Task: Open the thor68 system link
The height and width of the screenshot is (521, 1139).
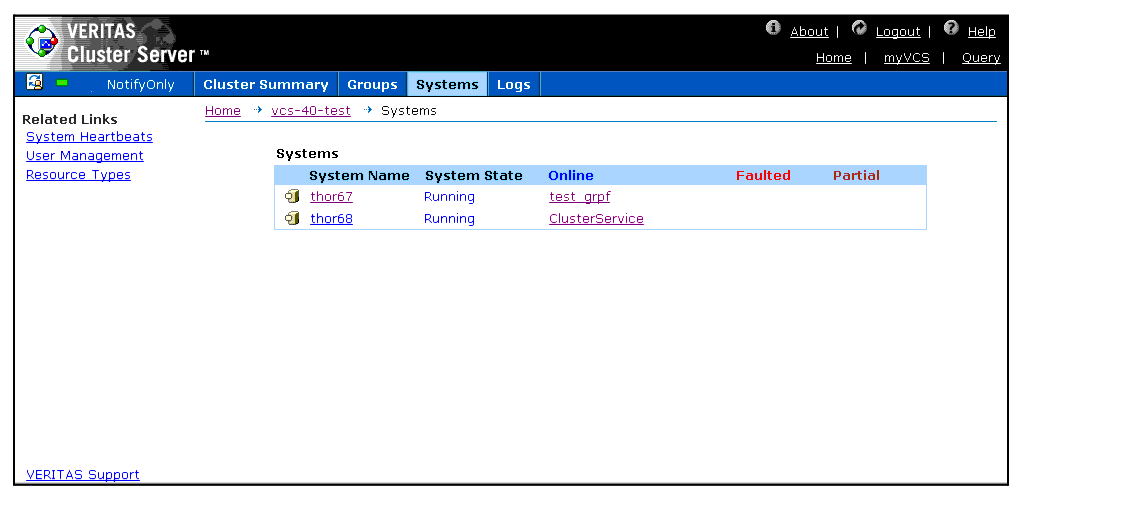Action: pyautogui.click(x=331, y=219)
